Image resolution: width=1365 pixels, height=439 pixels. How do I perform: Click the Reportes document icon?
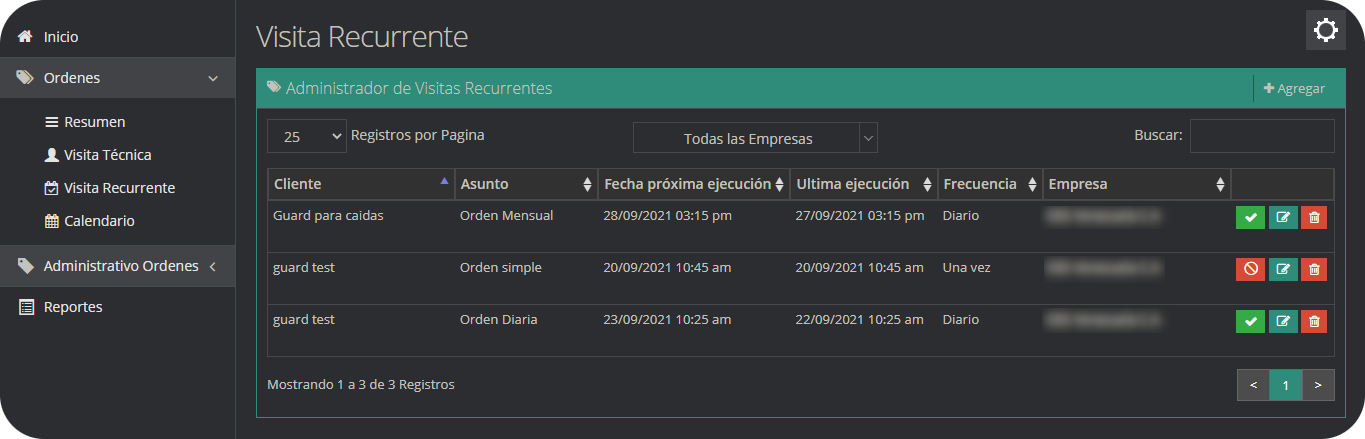click(26, 307)
